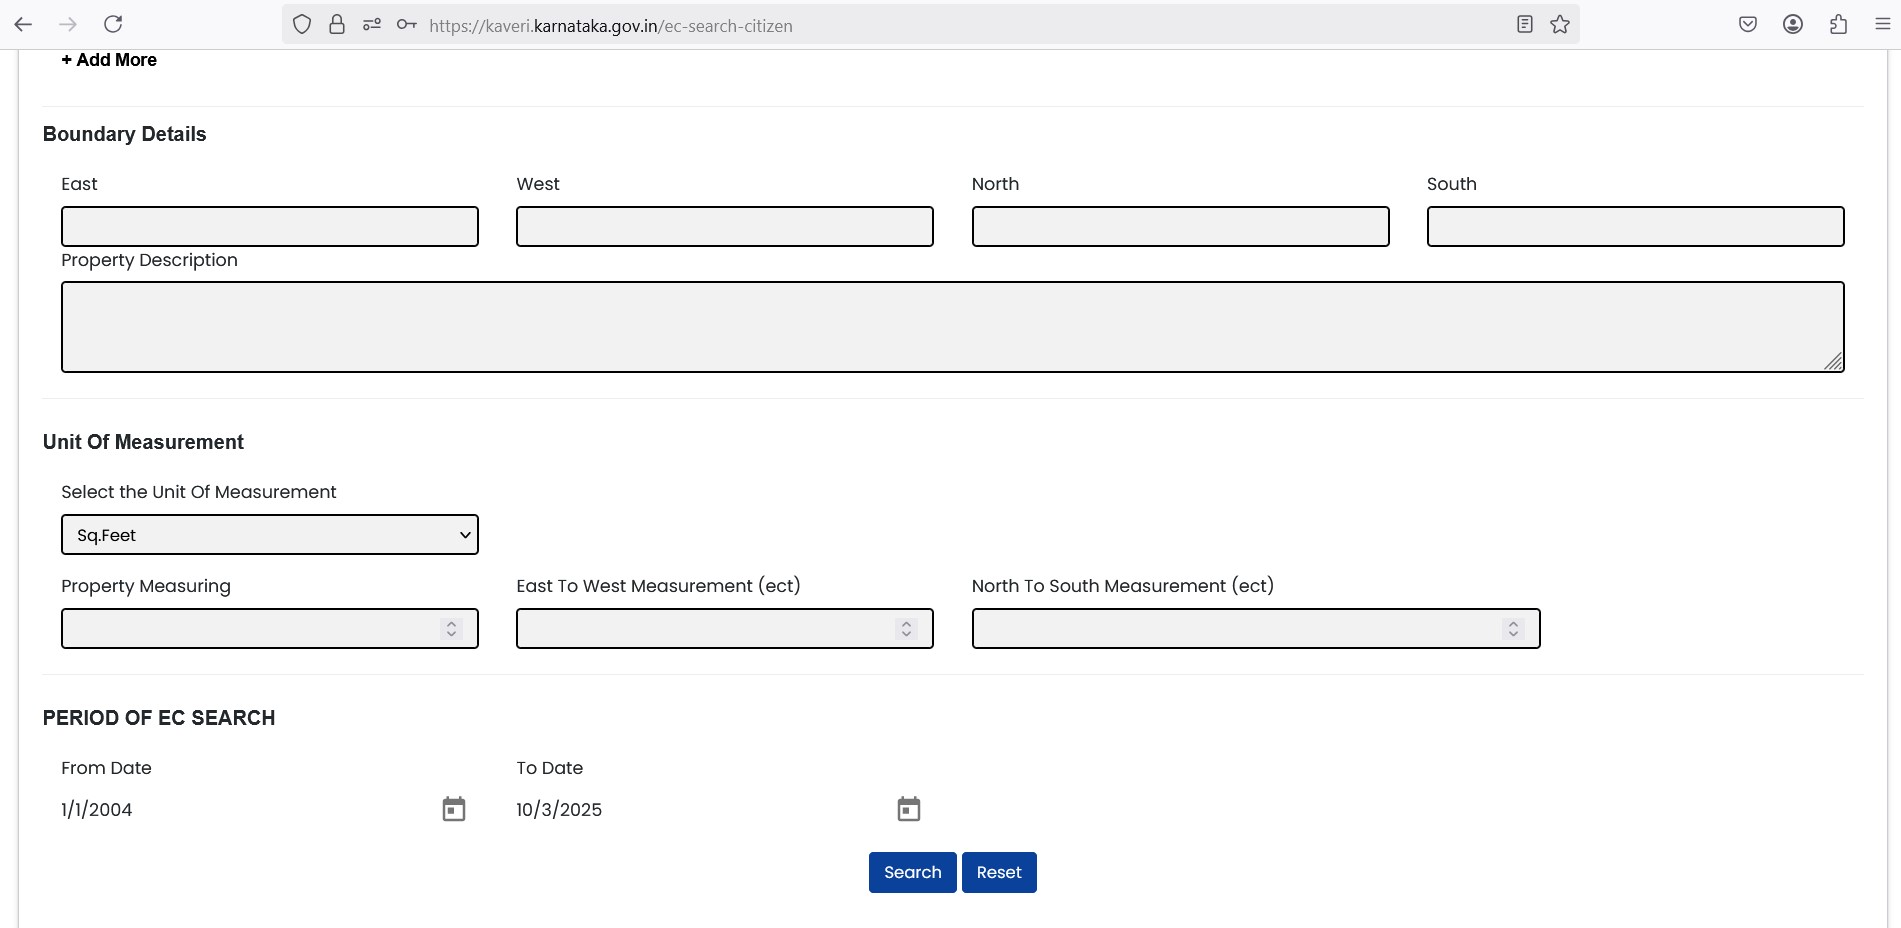
Task: Click the North To South Measurement (ect) label
Action: 1123,586
